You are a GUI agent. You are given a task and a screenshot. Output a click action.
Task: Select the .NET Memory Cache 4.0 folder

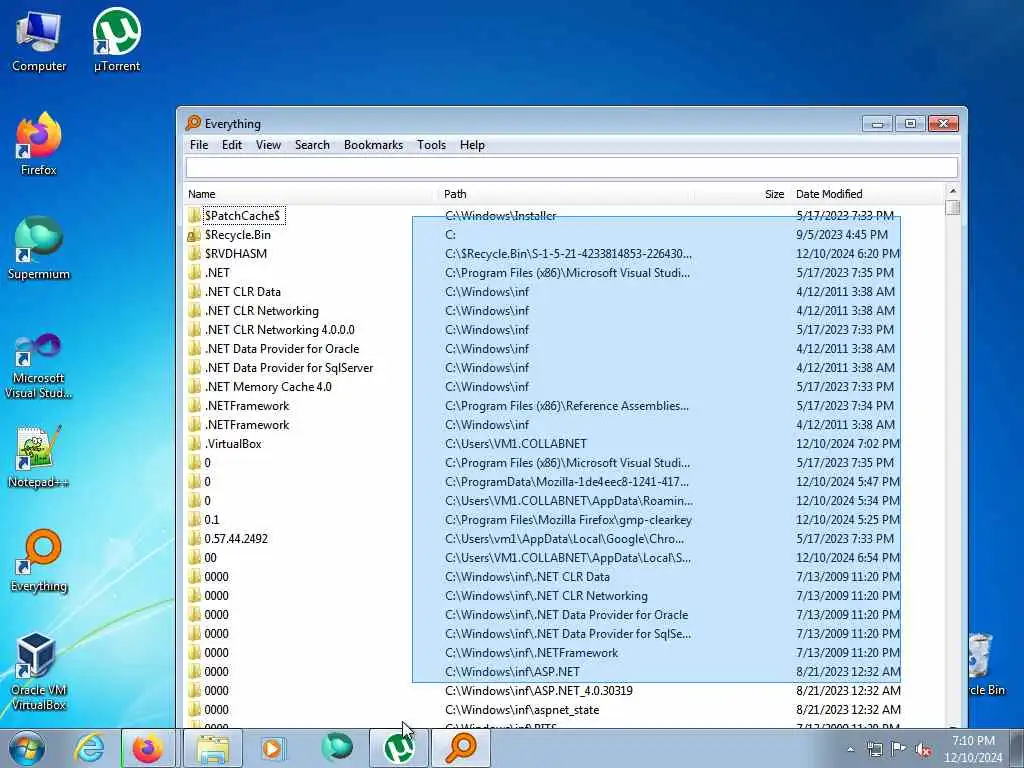point(268,387)
